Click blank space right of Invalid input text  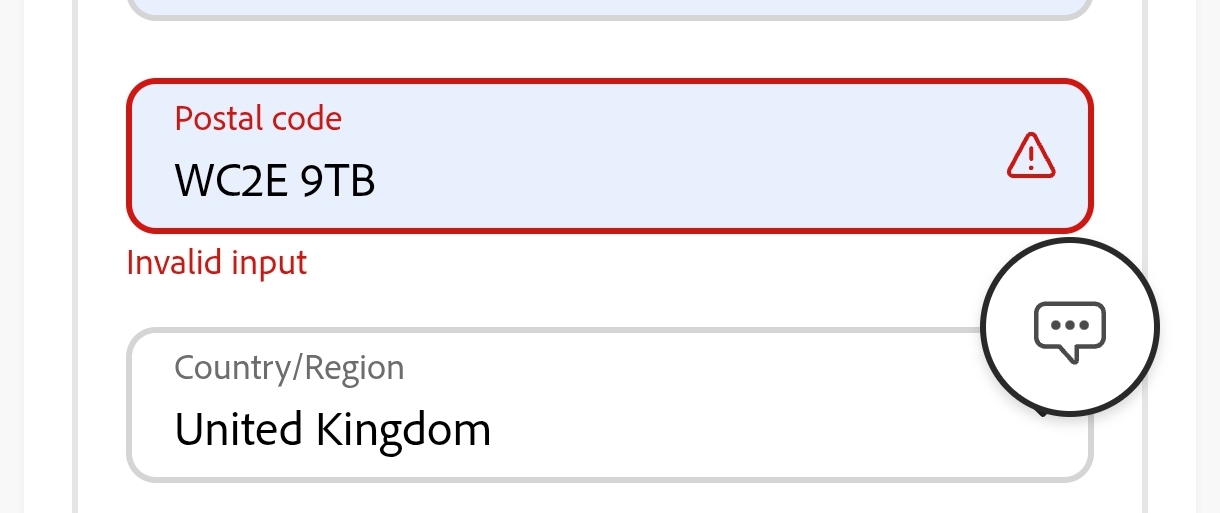600,263
